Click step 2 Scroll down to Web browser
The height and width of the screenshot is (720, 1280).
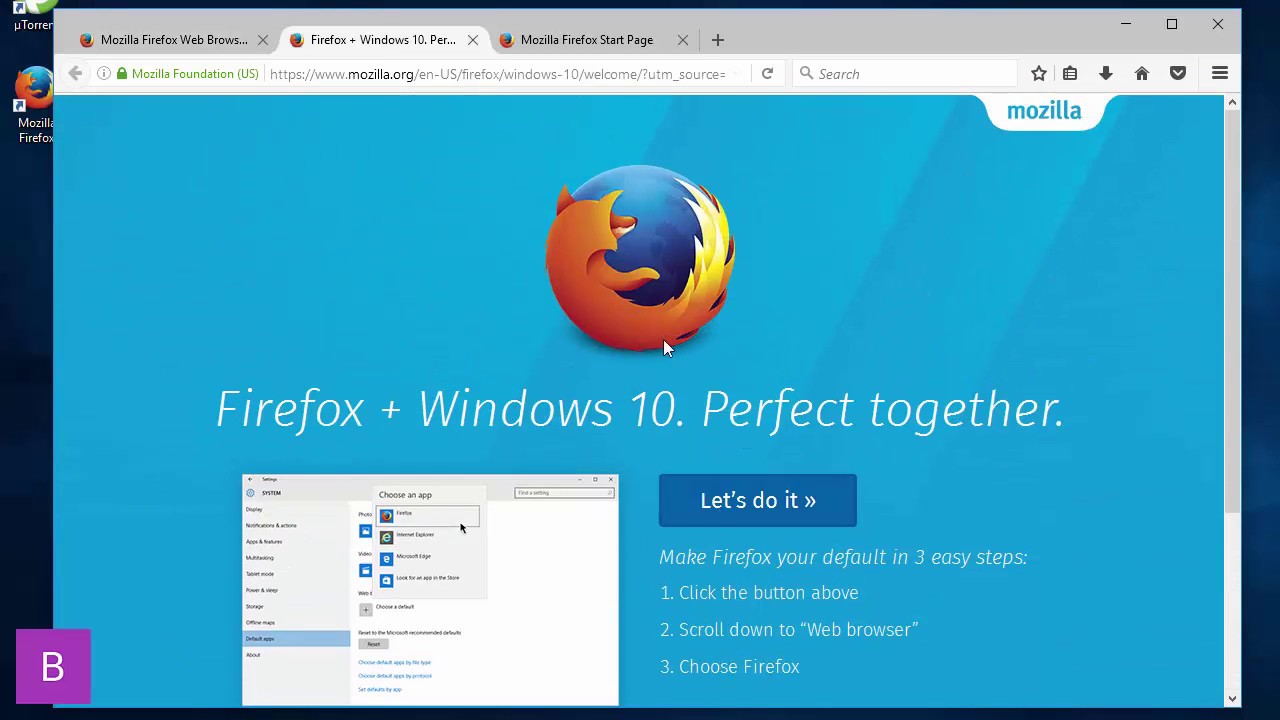789,630
